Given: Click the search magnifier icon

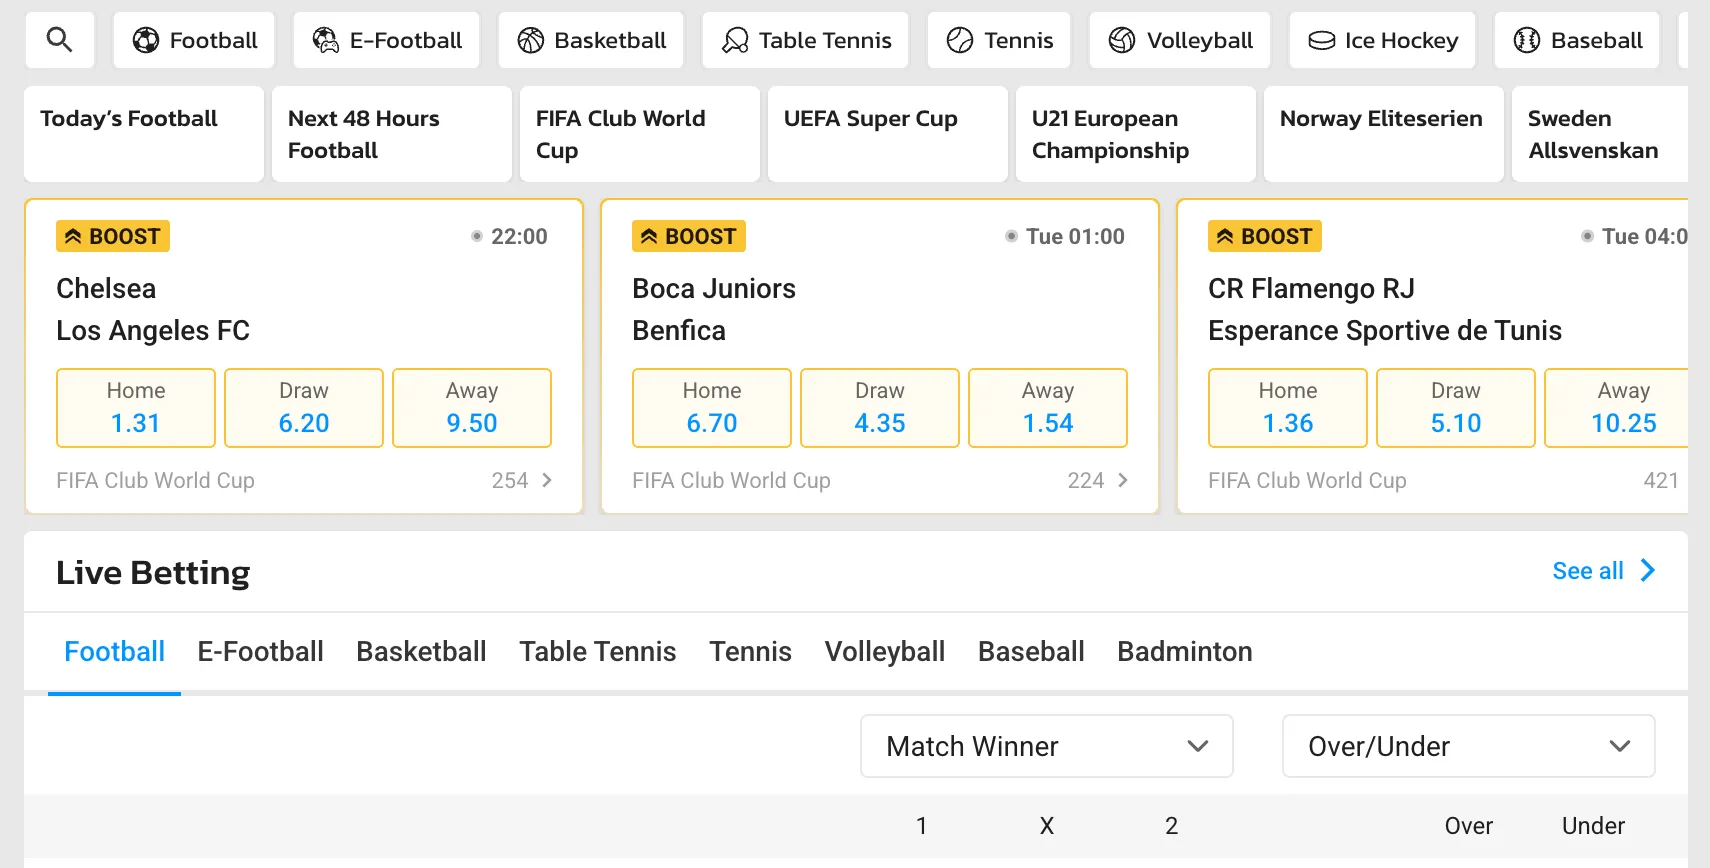Looking at the screenshot, I should coord(60,40).
